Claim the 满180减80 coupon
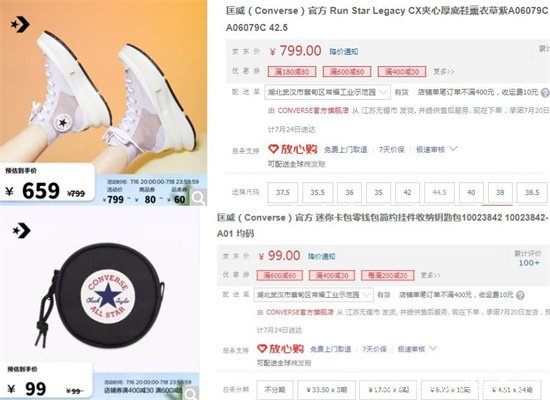550x400 pixels. (x=292, y=72)
